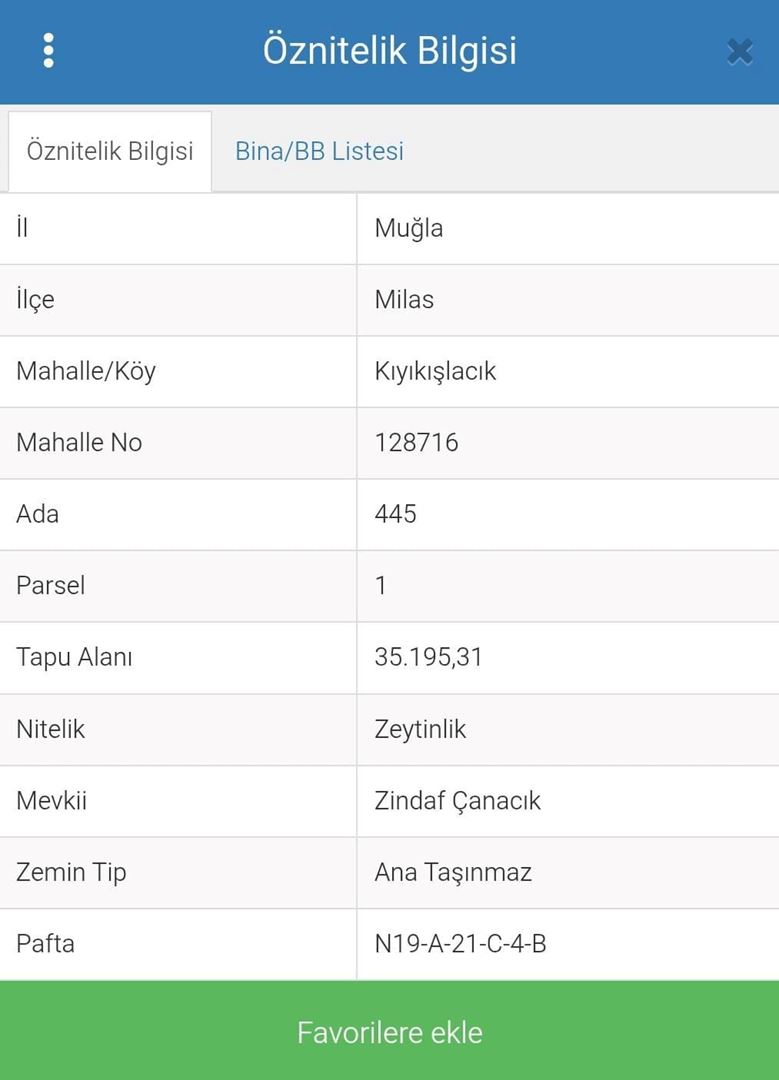Click Mahalle No value 128716
The image size is (779, 1080).
(416, 442)
